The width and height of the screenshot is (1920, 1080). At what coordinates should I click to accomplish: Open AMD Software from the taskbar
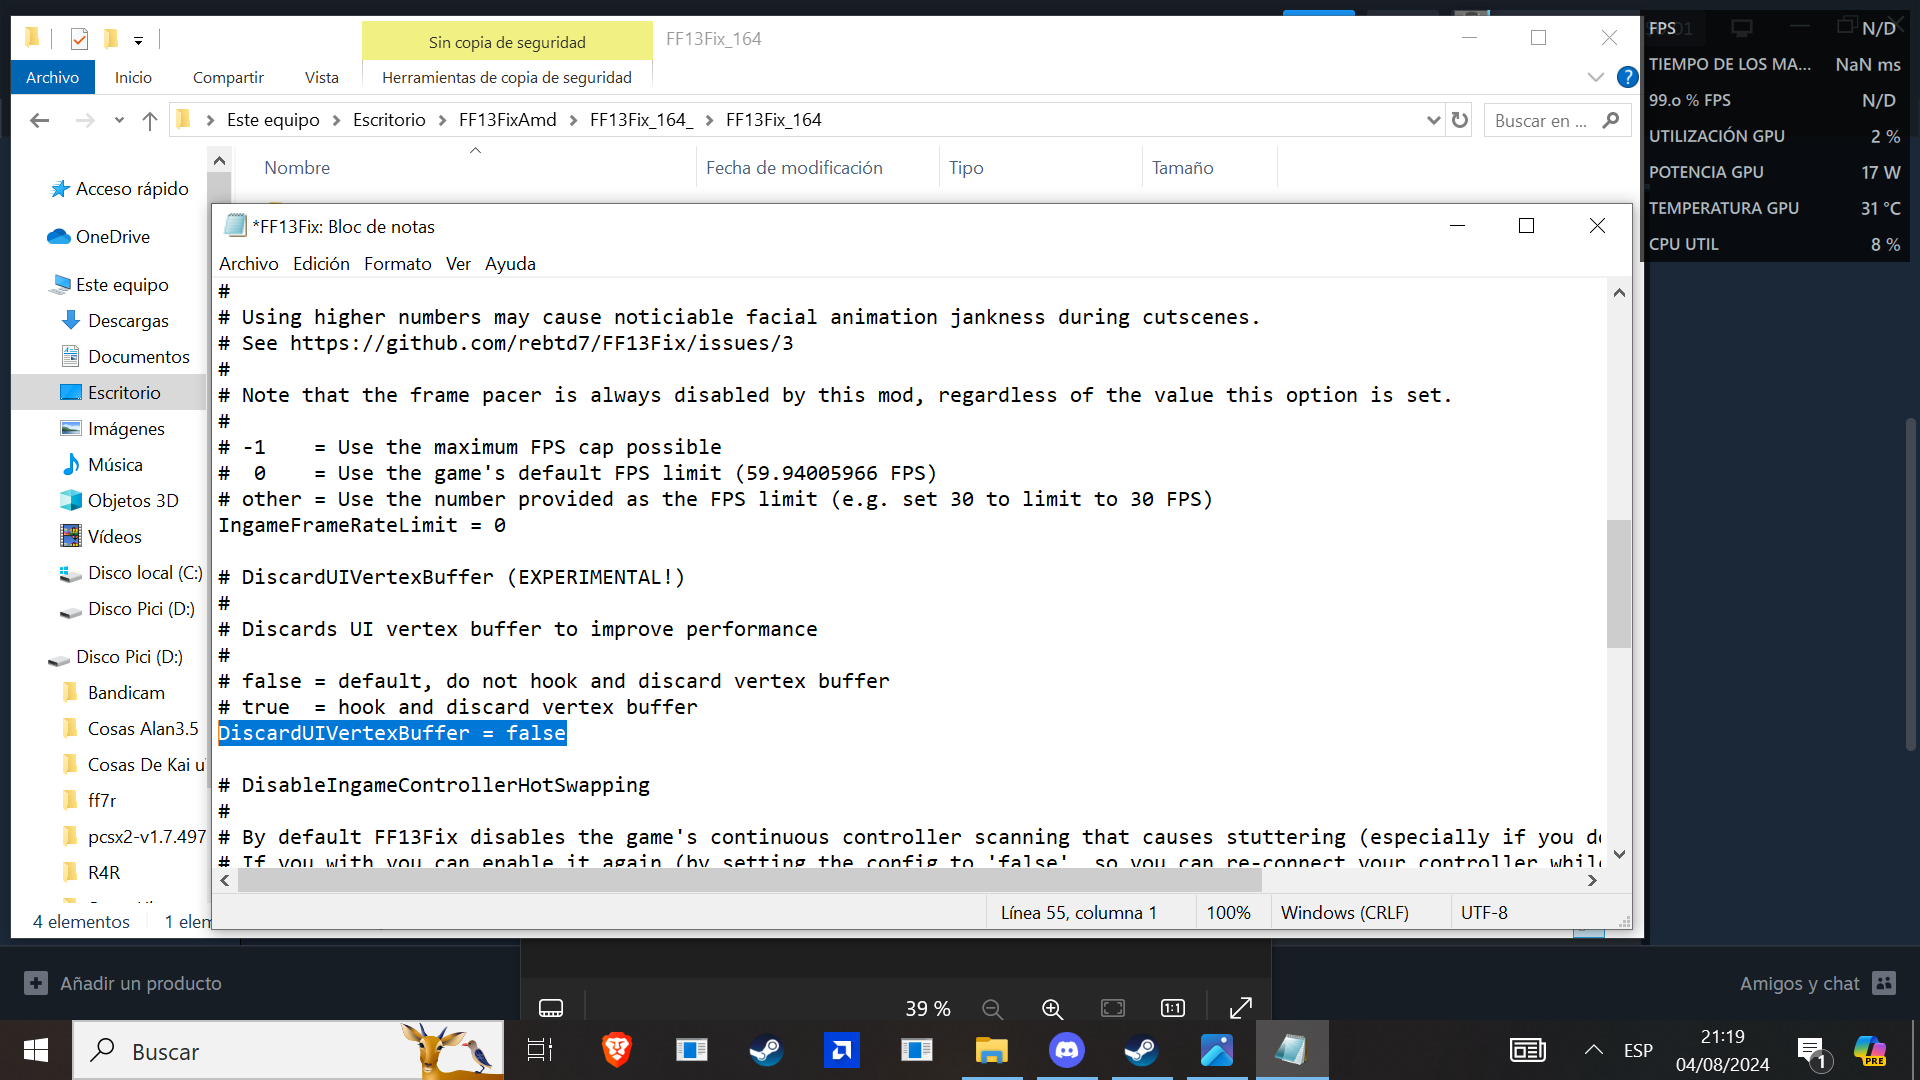pyautogui.click(x=842, y=1050)
